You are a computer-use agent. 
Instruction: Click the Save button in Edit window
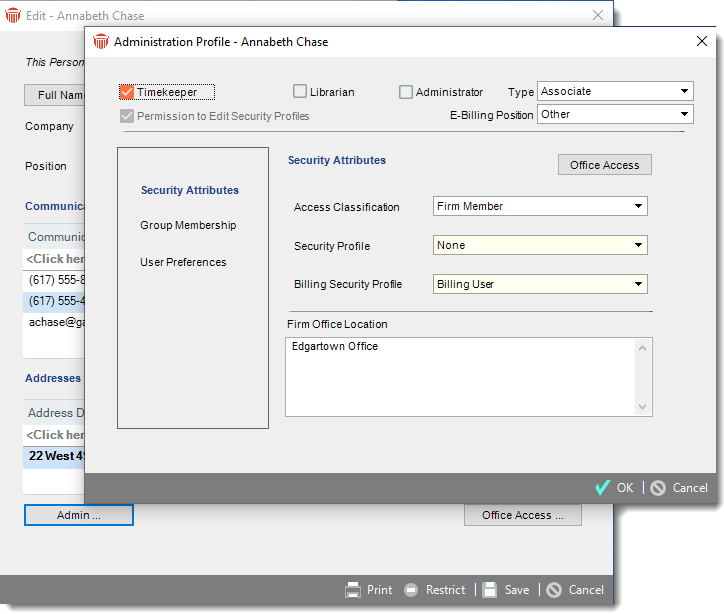point(506,590)
